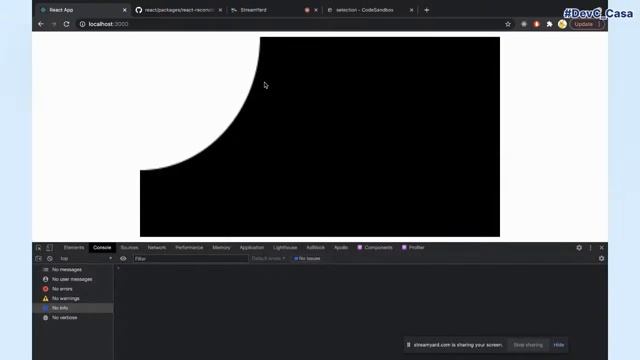Open the Memory panel tab
The width and height of the screenshot is (640, 360).
[x=221, y=248]
